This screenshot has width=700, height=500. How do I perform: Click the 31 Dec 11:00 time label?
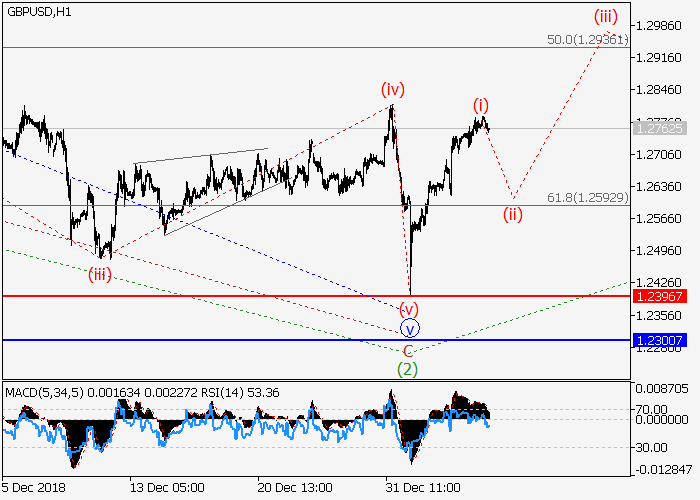click(424, 487)
